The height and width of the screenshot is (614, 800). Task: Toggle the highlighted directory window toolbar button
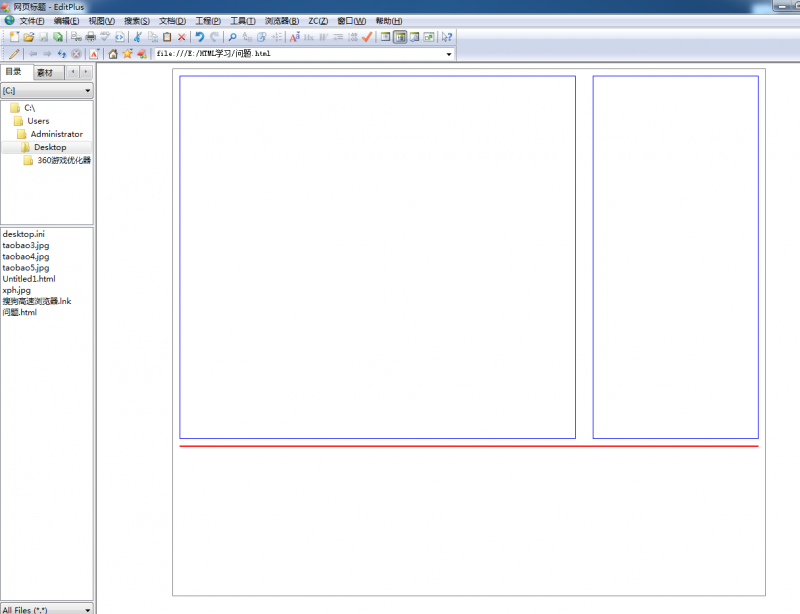(400, 37)
